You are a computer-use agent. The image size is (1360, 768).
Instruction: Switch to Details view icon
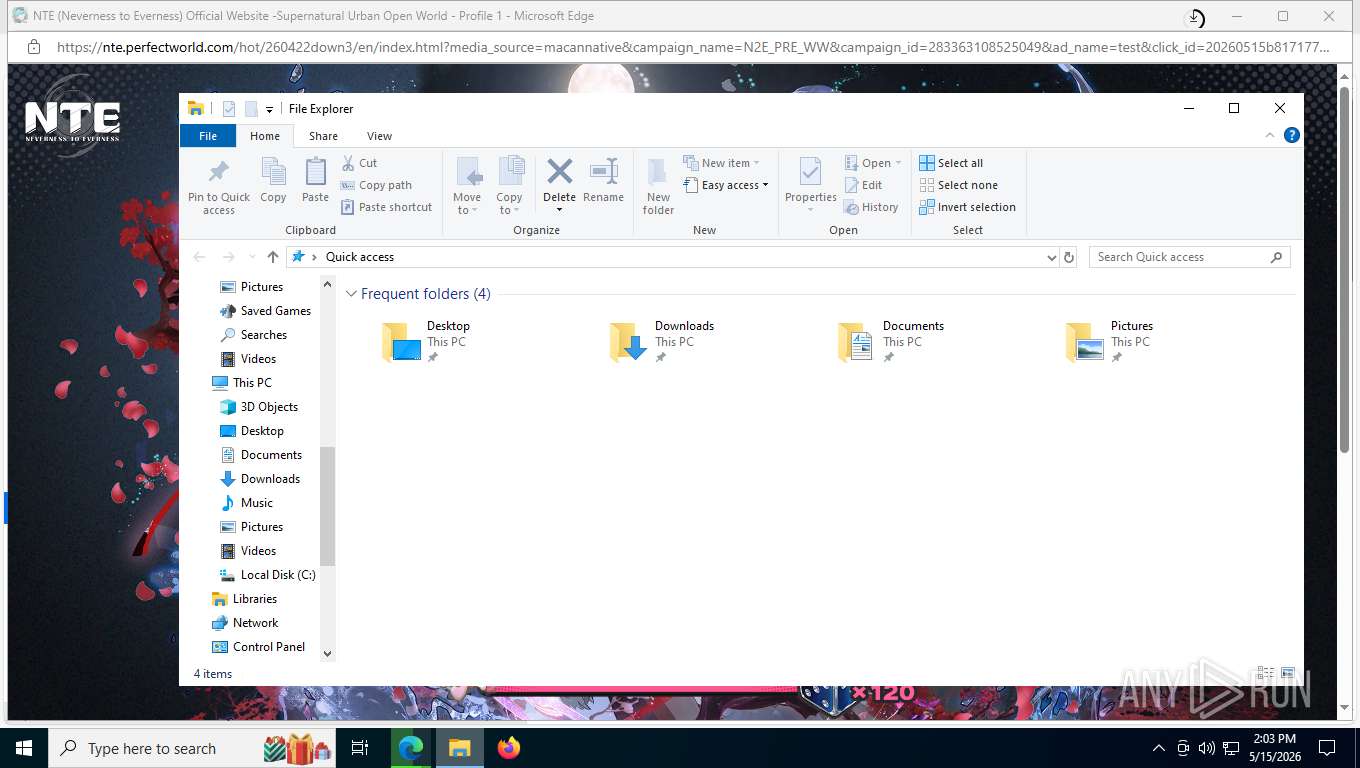click(1265, 674)
